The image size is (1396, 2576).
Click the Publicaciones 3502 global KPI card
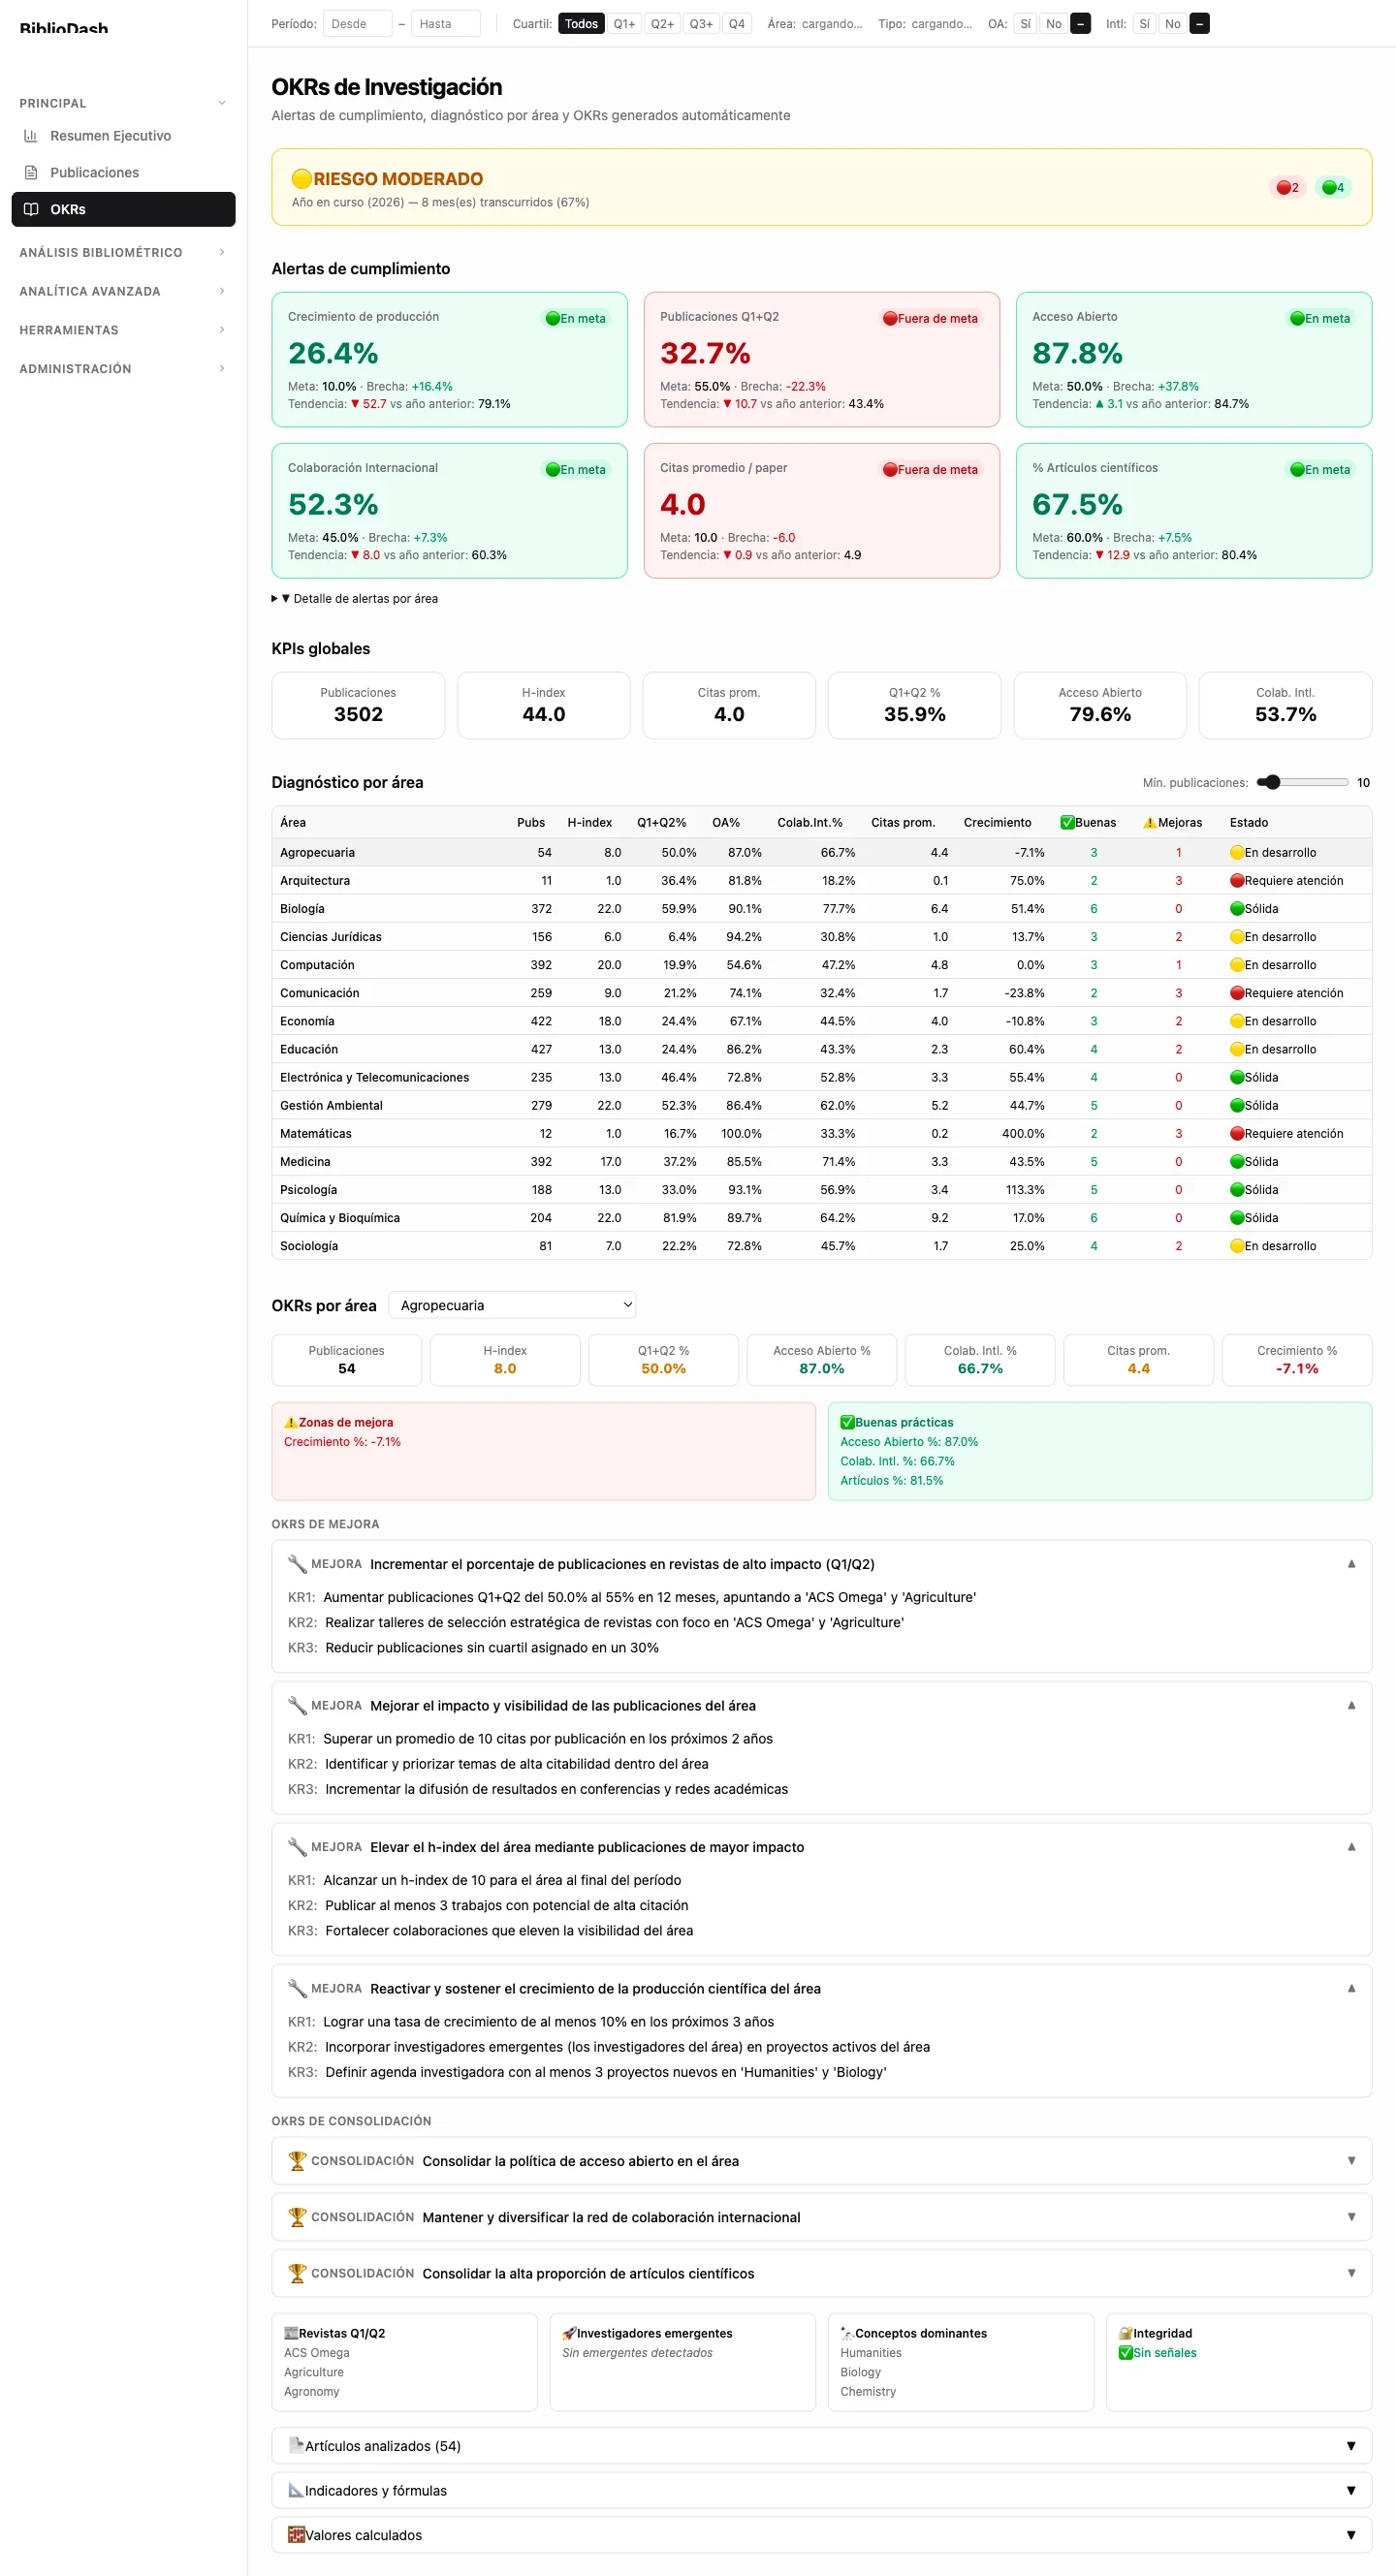tap(358, 705)
